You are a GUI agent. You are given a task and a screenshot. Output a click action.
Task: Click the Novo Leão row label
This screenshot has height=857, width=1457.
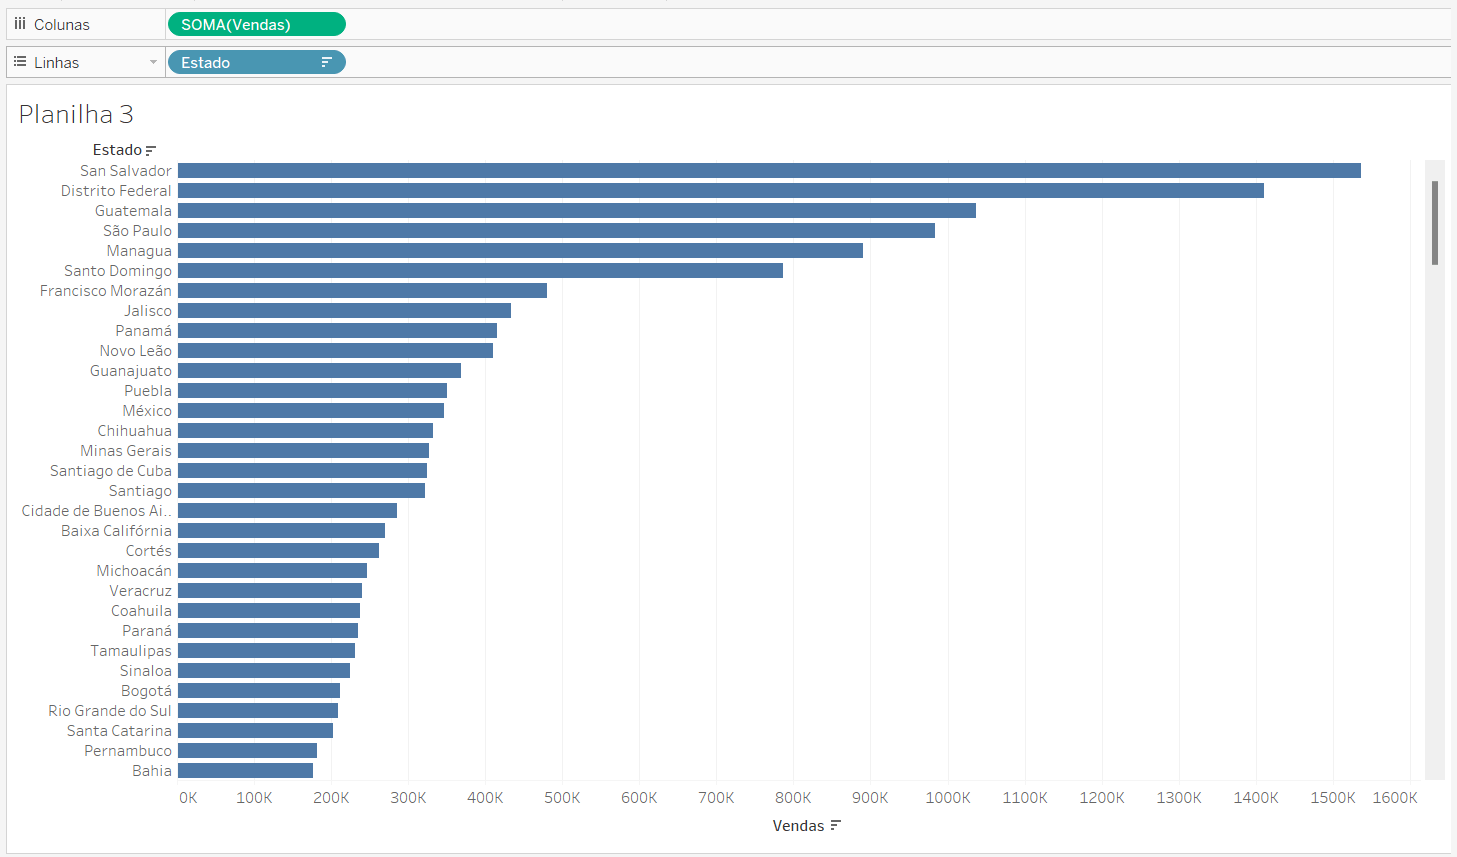point(136,351)
